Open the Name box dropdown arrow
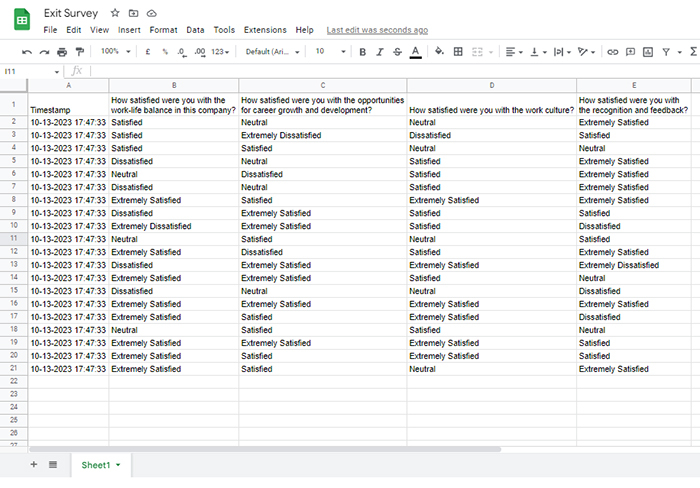The width and height of the screenshot is (700, 488). pos(57,71)
